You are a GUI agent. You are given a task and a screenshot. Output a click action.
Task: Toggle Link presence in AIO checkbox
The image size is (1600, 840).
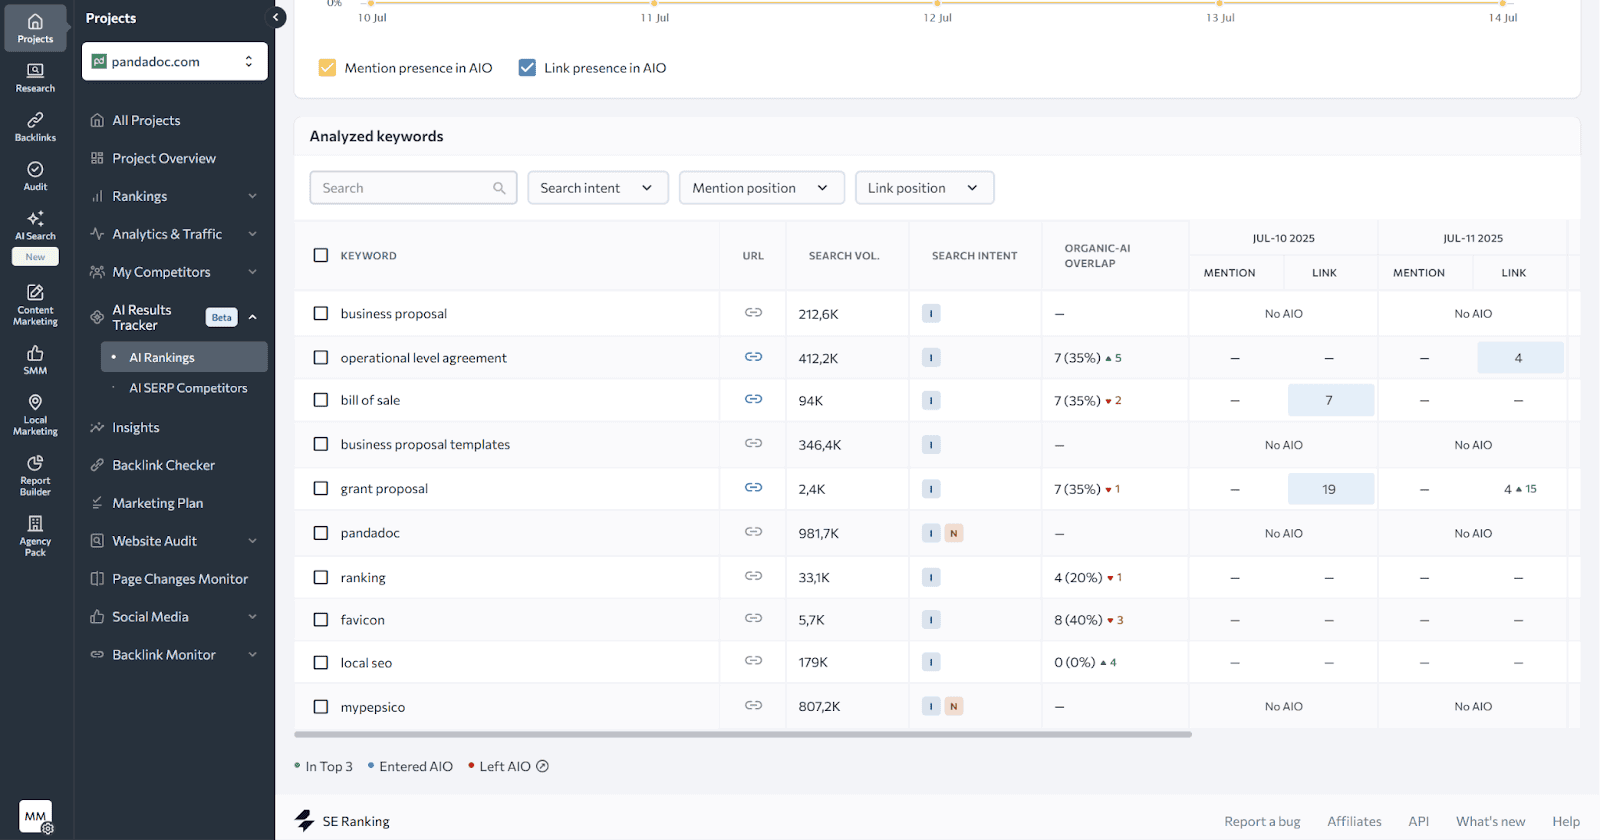coord(527,68)
